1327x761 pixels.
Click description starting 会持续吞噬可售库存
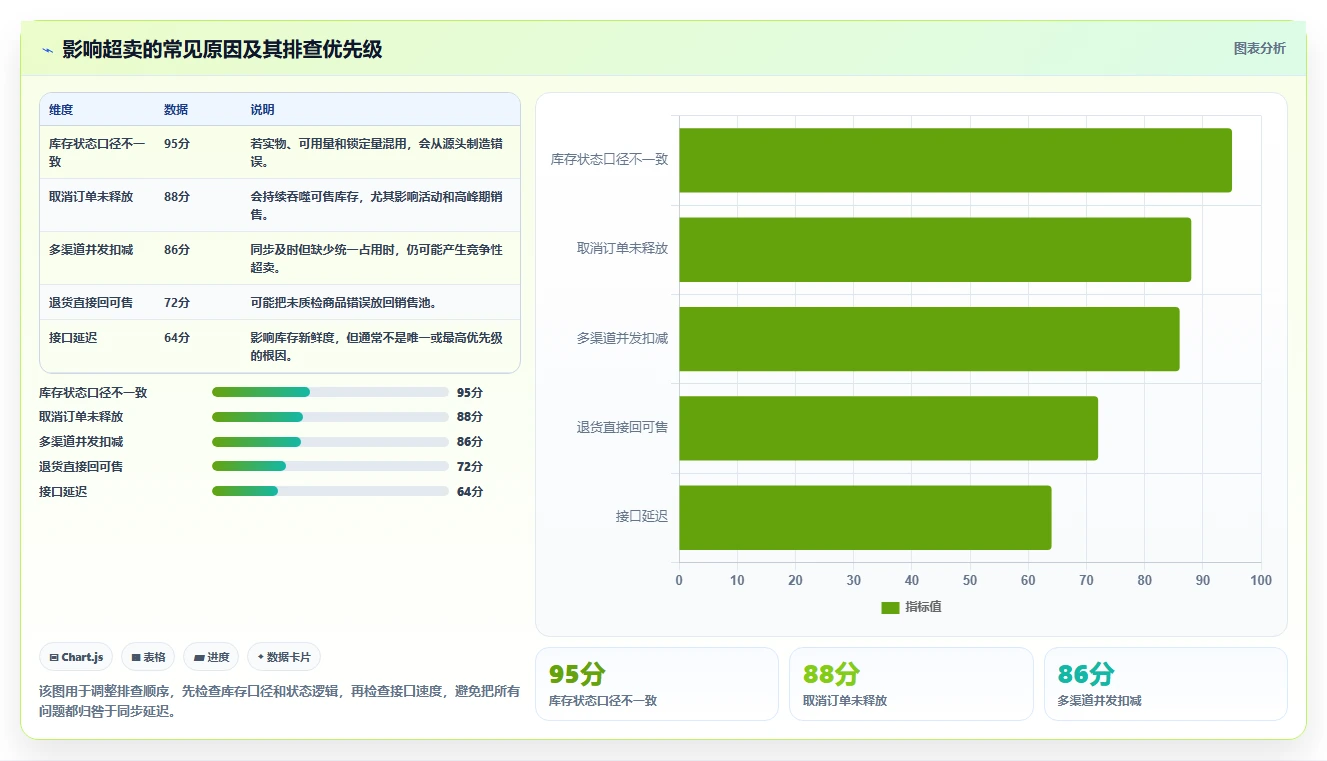click(x=377, y=206)
